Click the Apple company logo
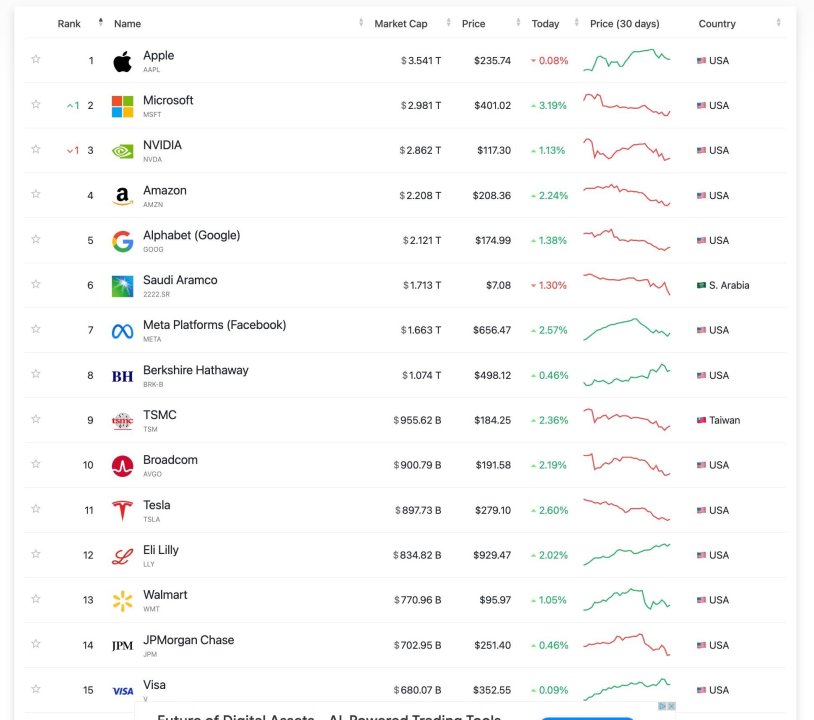The width and height of the screenshot is (814, 720). (x=122, y=61)
